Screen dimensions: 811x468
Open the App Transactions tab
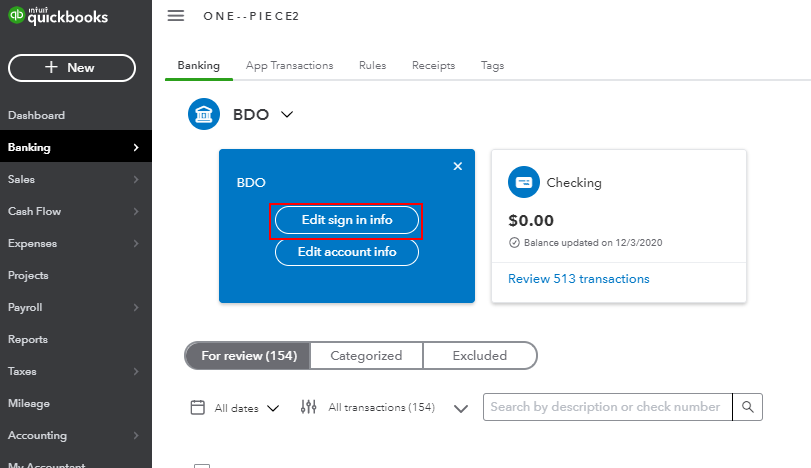pyautogui.click(x=290, y=66)
